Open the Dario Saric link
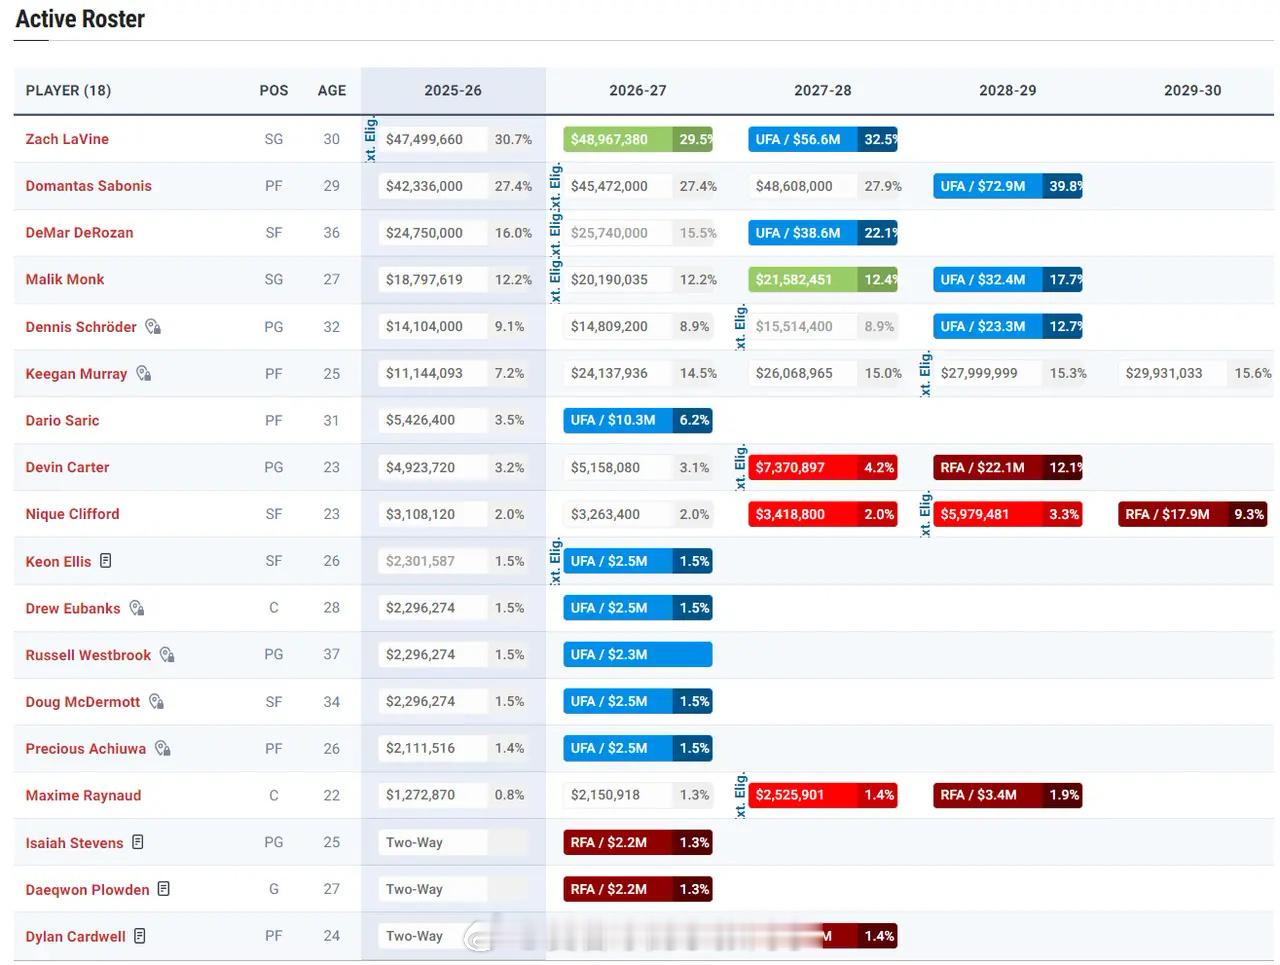The height and width of the screenshot is (965, 1280). coord(62,420)
